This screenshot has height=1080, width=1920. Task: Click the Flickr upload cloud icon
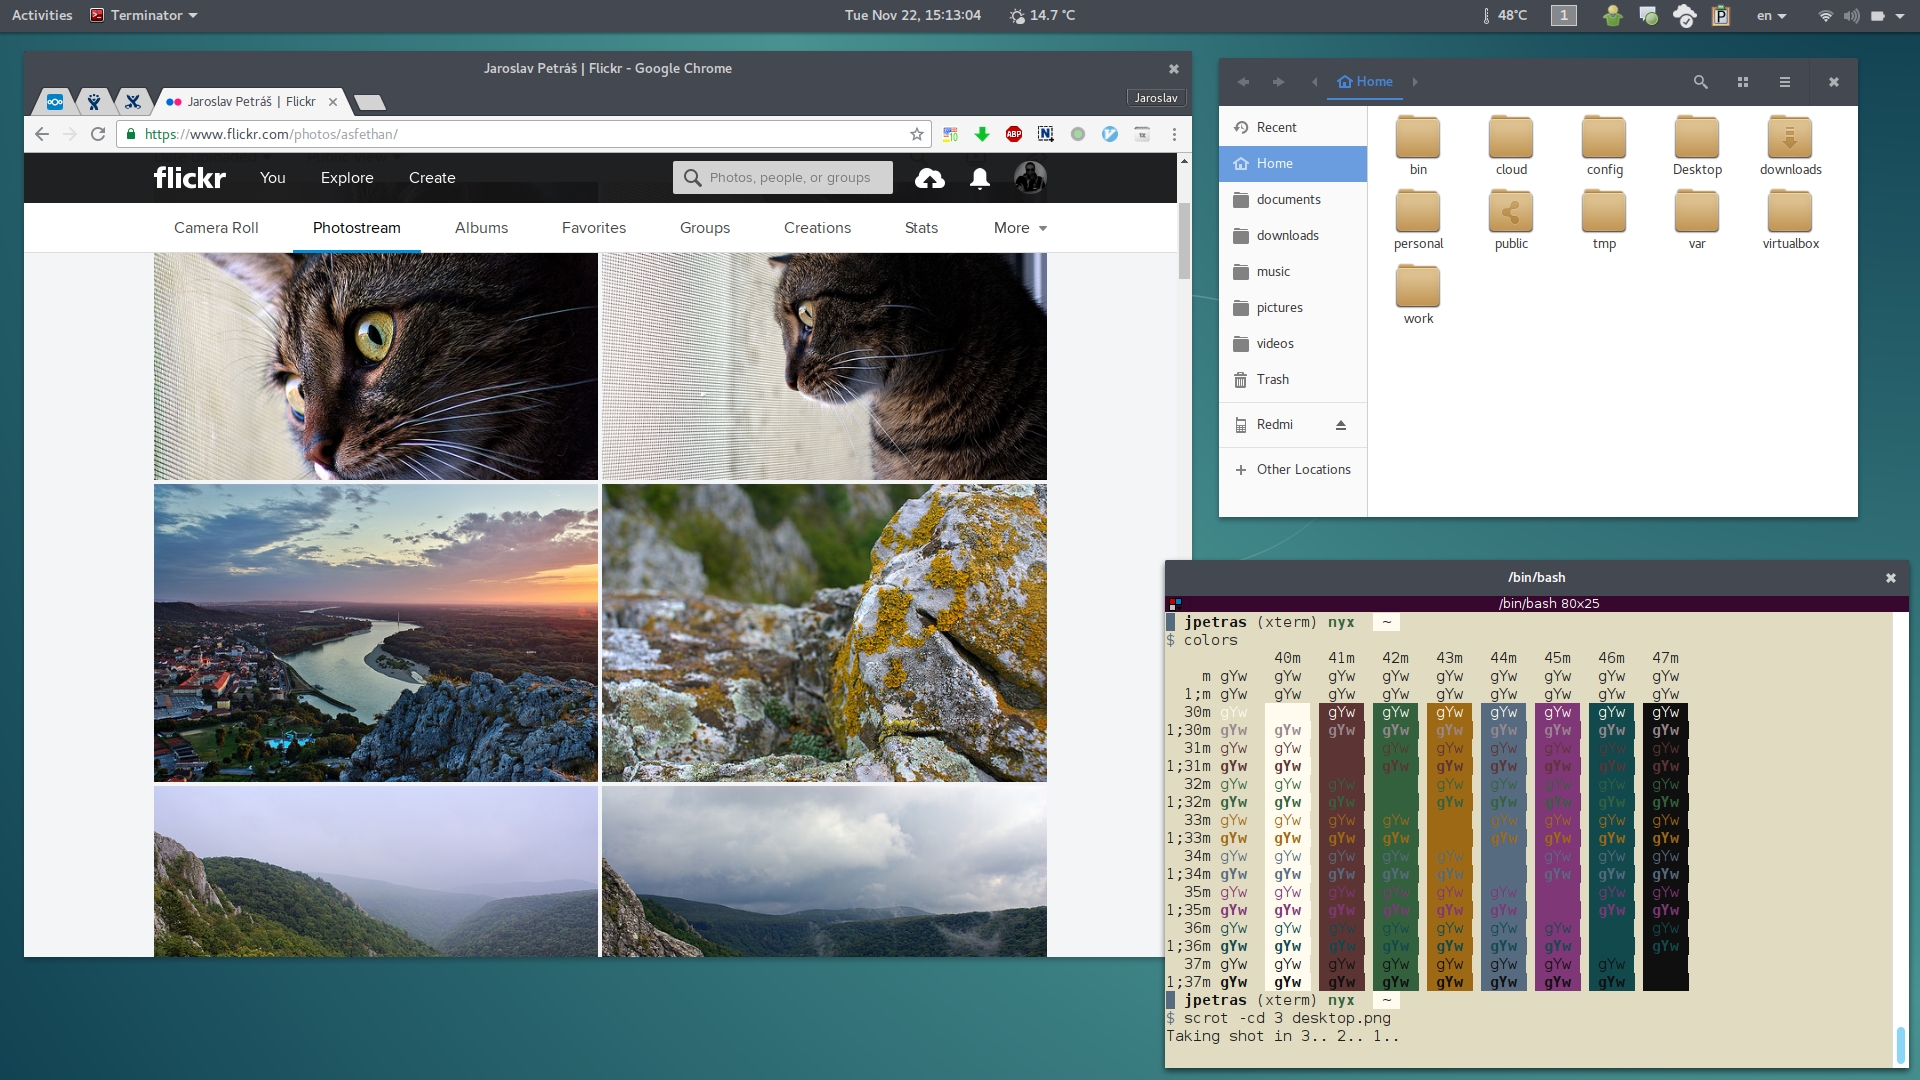(930, 178)
